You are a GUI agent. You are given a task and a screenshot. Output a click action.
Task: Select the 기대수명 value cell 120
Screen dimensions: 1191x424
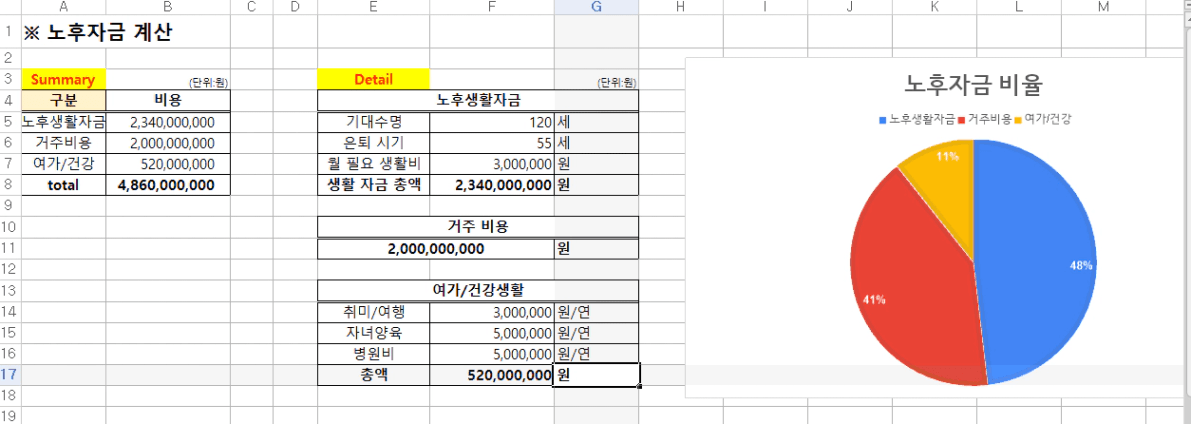click(492, 122)
